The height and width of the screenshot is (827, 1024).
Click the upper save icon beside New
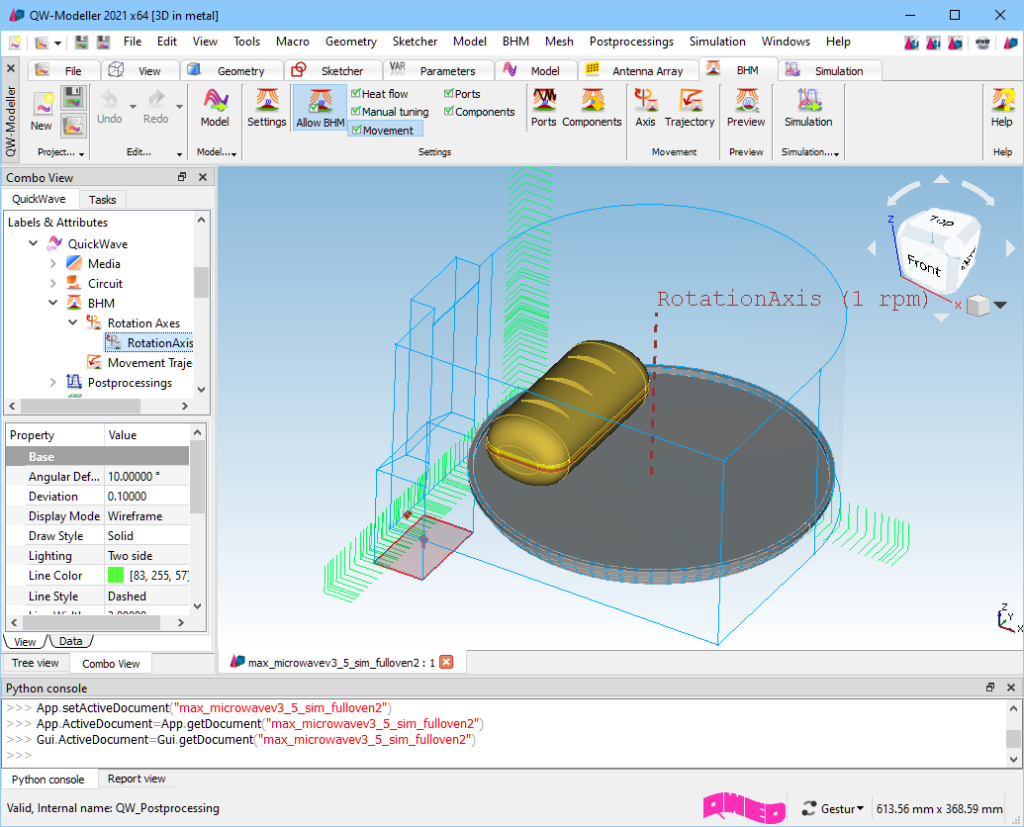tap(73, 98)
